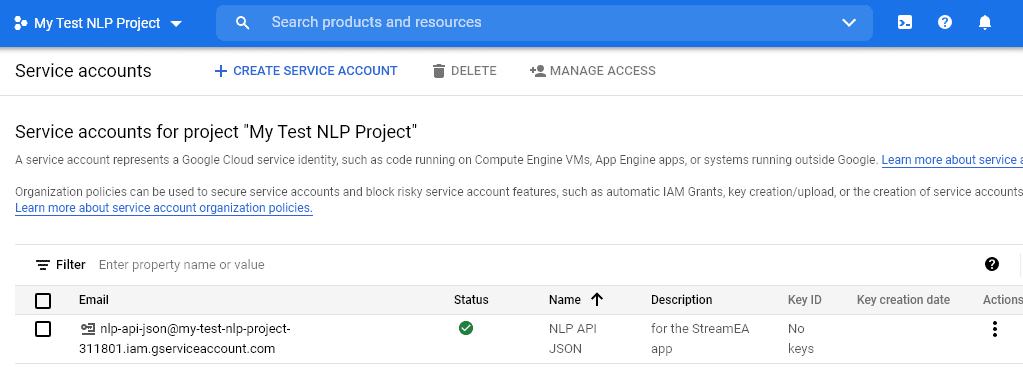Screen dimensions: 1023x389
Task: Click the Description column header
Action: (x=682, y=300)
